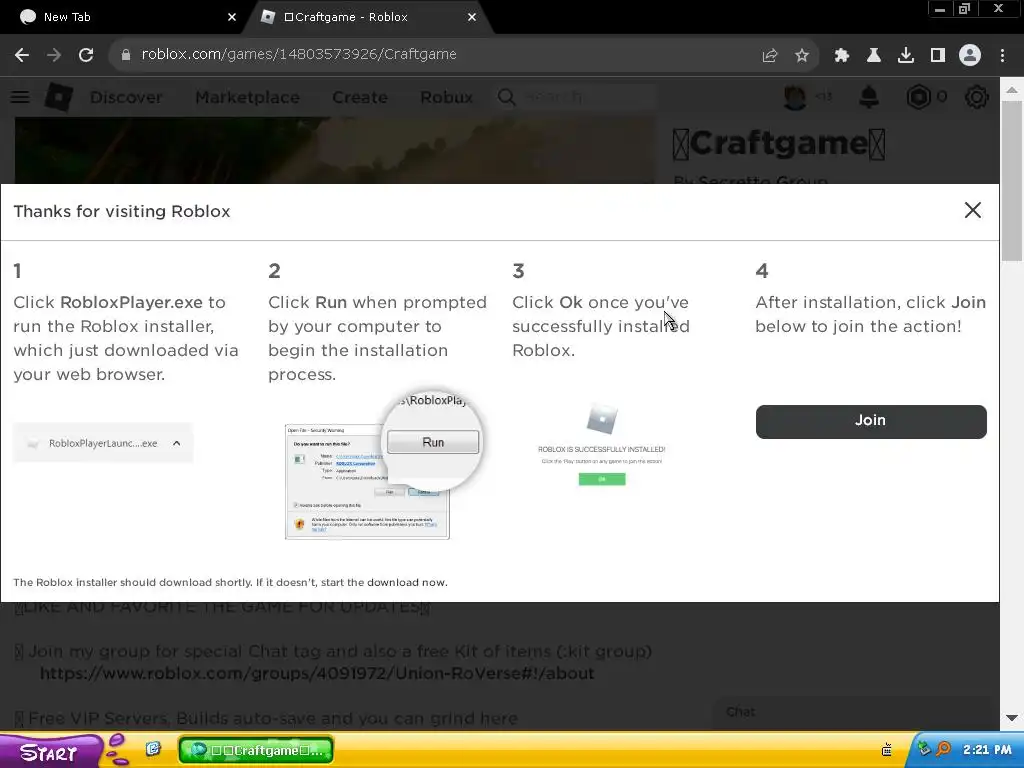
Task: Open the Chrome three-dot menu
Action: pyautogui.click(x=1002, y=56)
